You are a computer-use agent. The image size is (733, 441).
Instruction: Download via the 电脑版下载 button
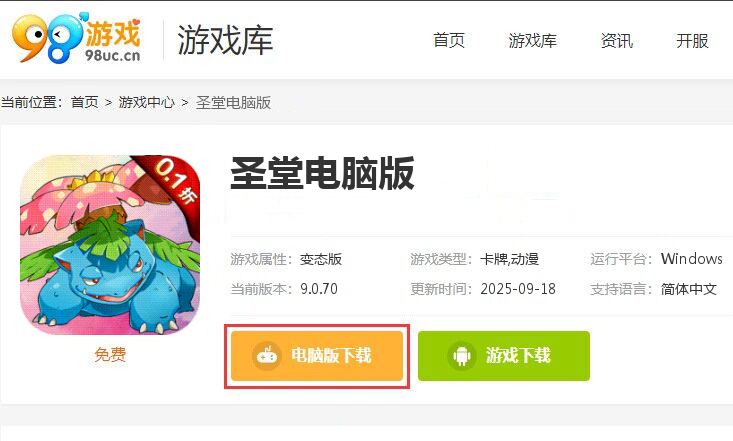click(x=317, y=356)
